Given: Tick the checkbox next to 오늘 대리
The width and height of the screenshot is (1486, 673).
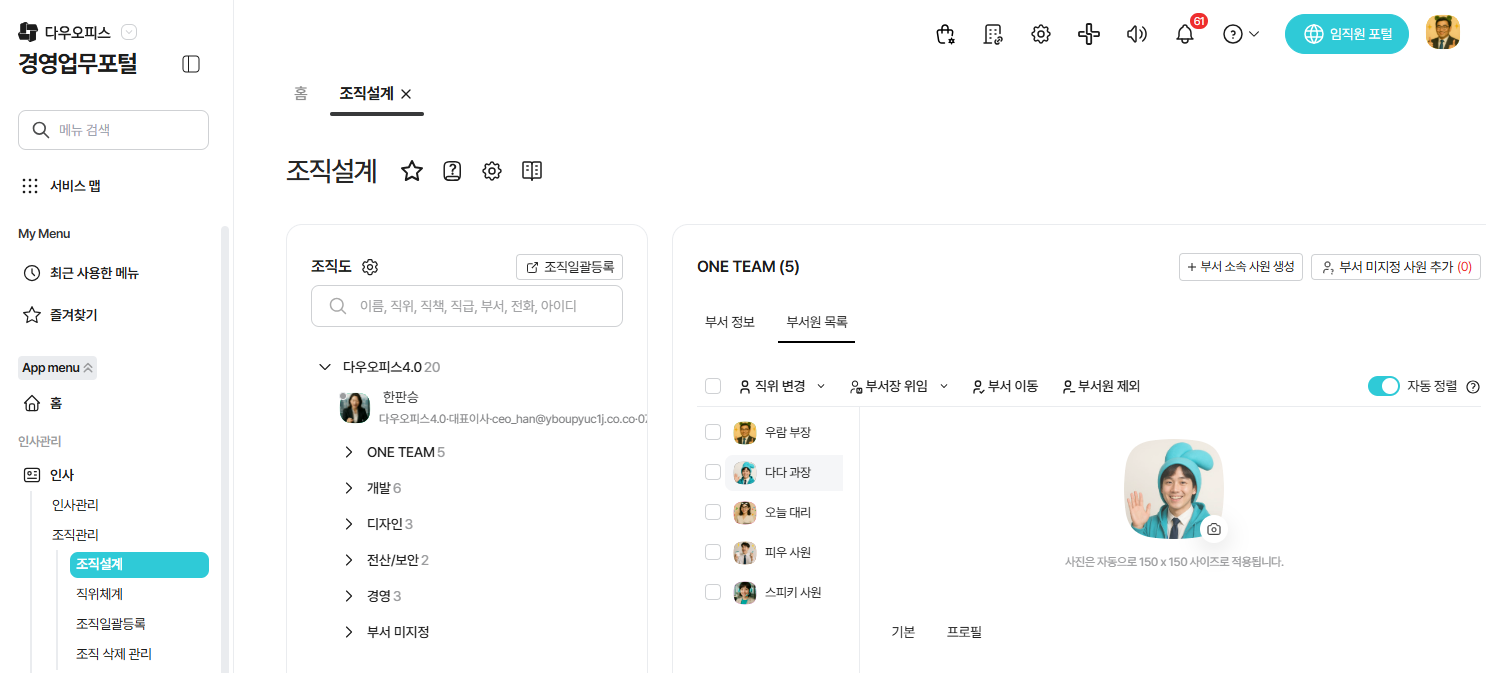Looking at the screenshot, I should (713, 512).
